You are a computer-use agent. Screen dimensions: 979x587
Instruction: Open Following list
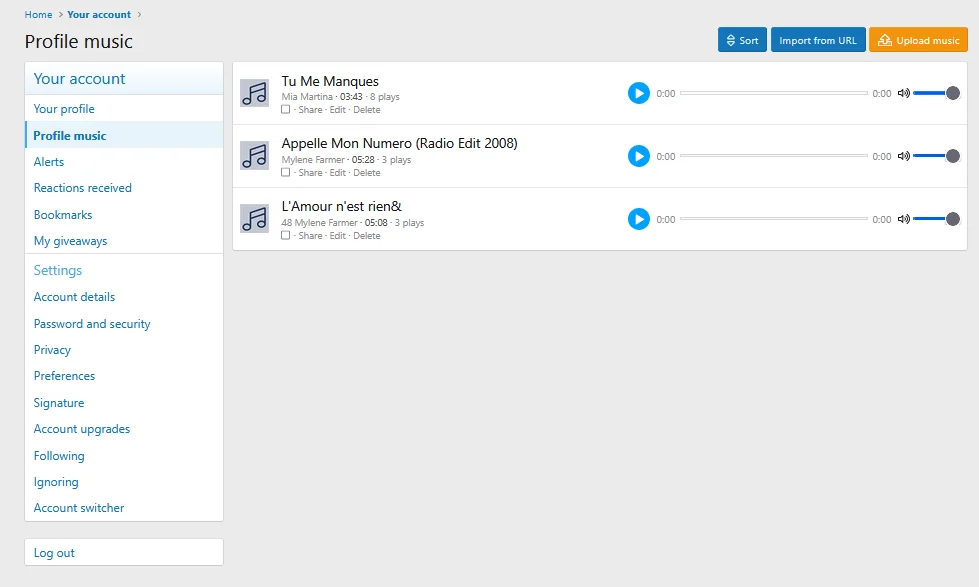click(124, 456)
